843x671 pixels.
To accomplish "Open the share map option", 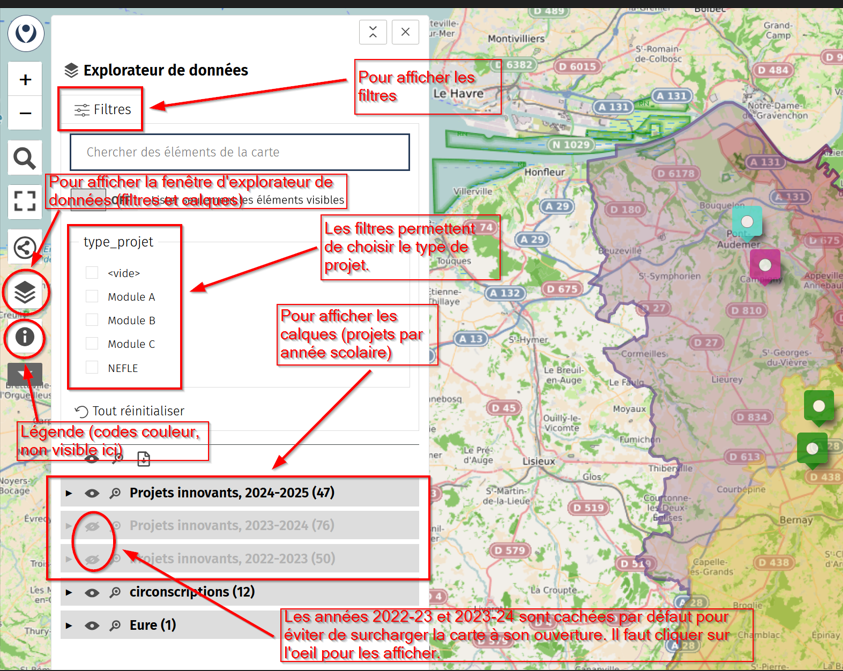I will click(25, 247).
